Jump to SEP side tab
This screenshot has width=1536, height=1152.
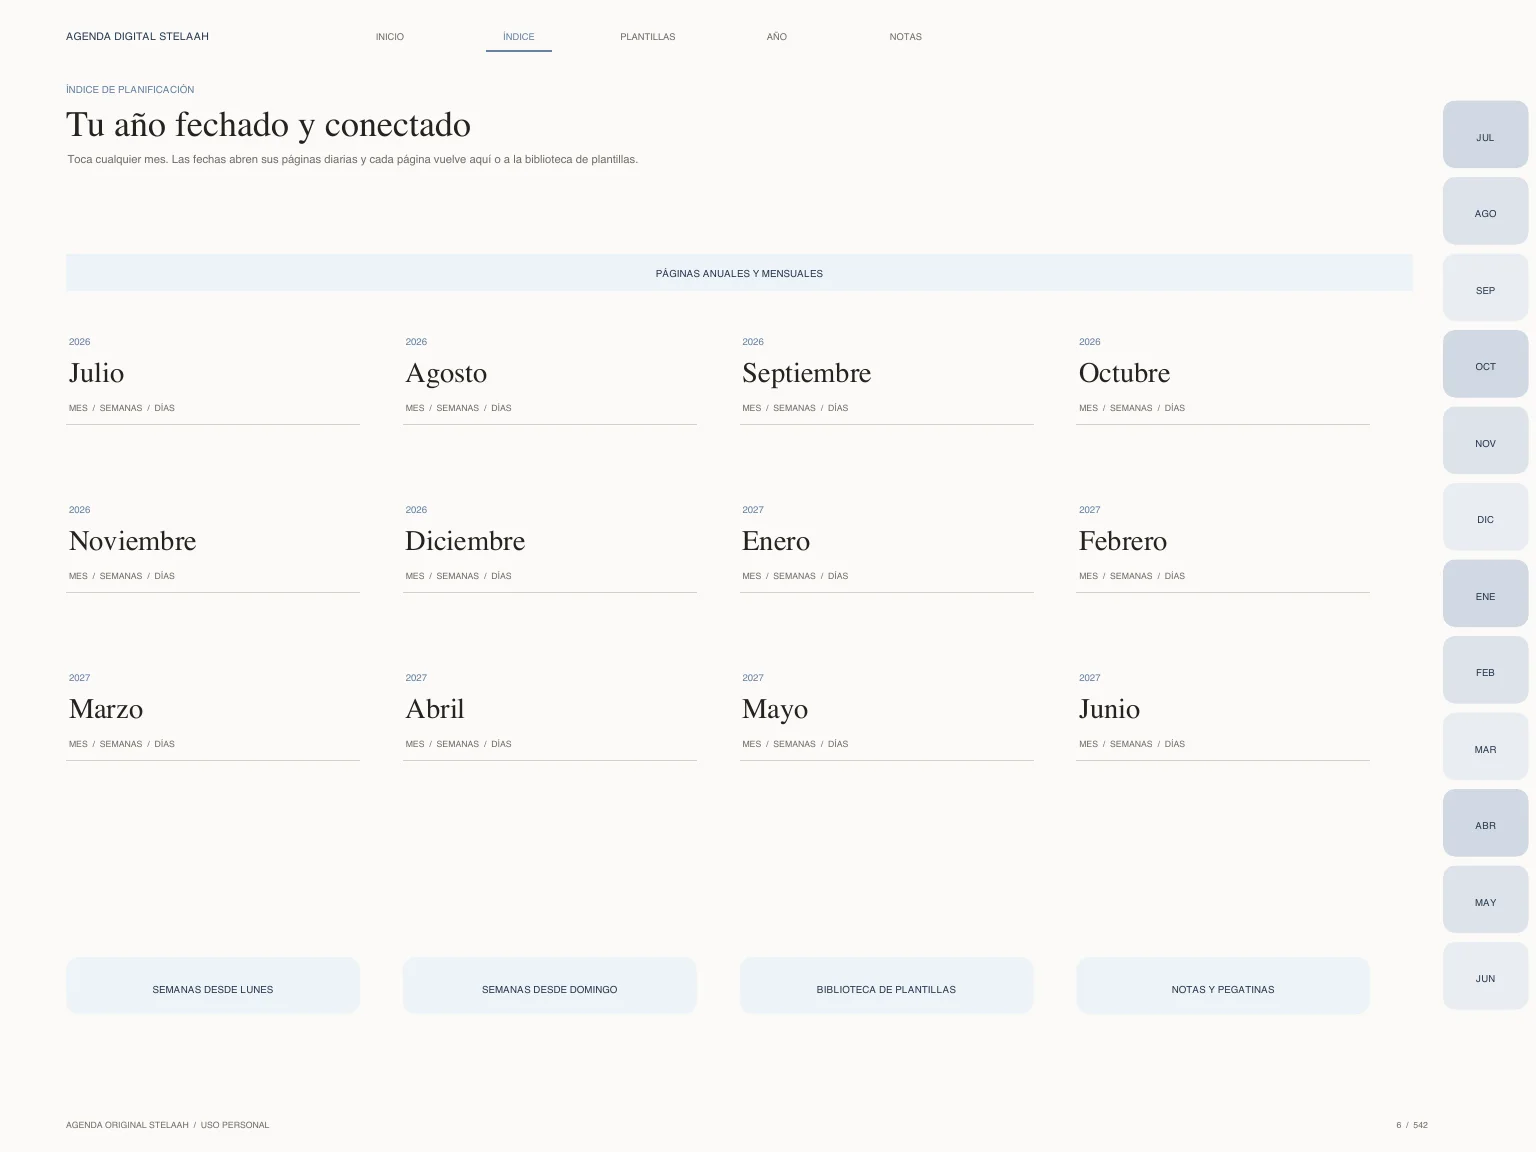pyautogui.click(x=1485, y=288)
